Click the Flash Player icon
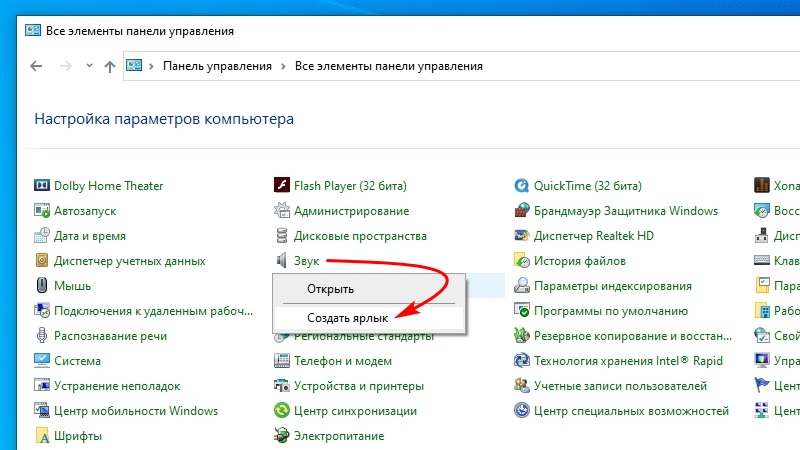 click(x=282, y=185)
